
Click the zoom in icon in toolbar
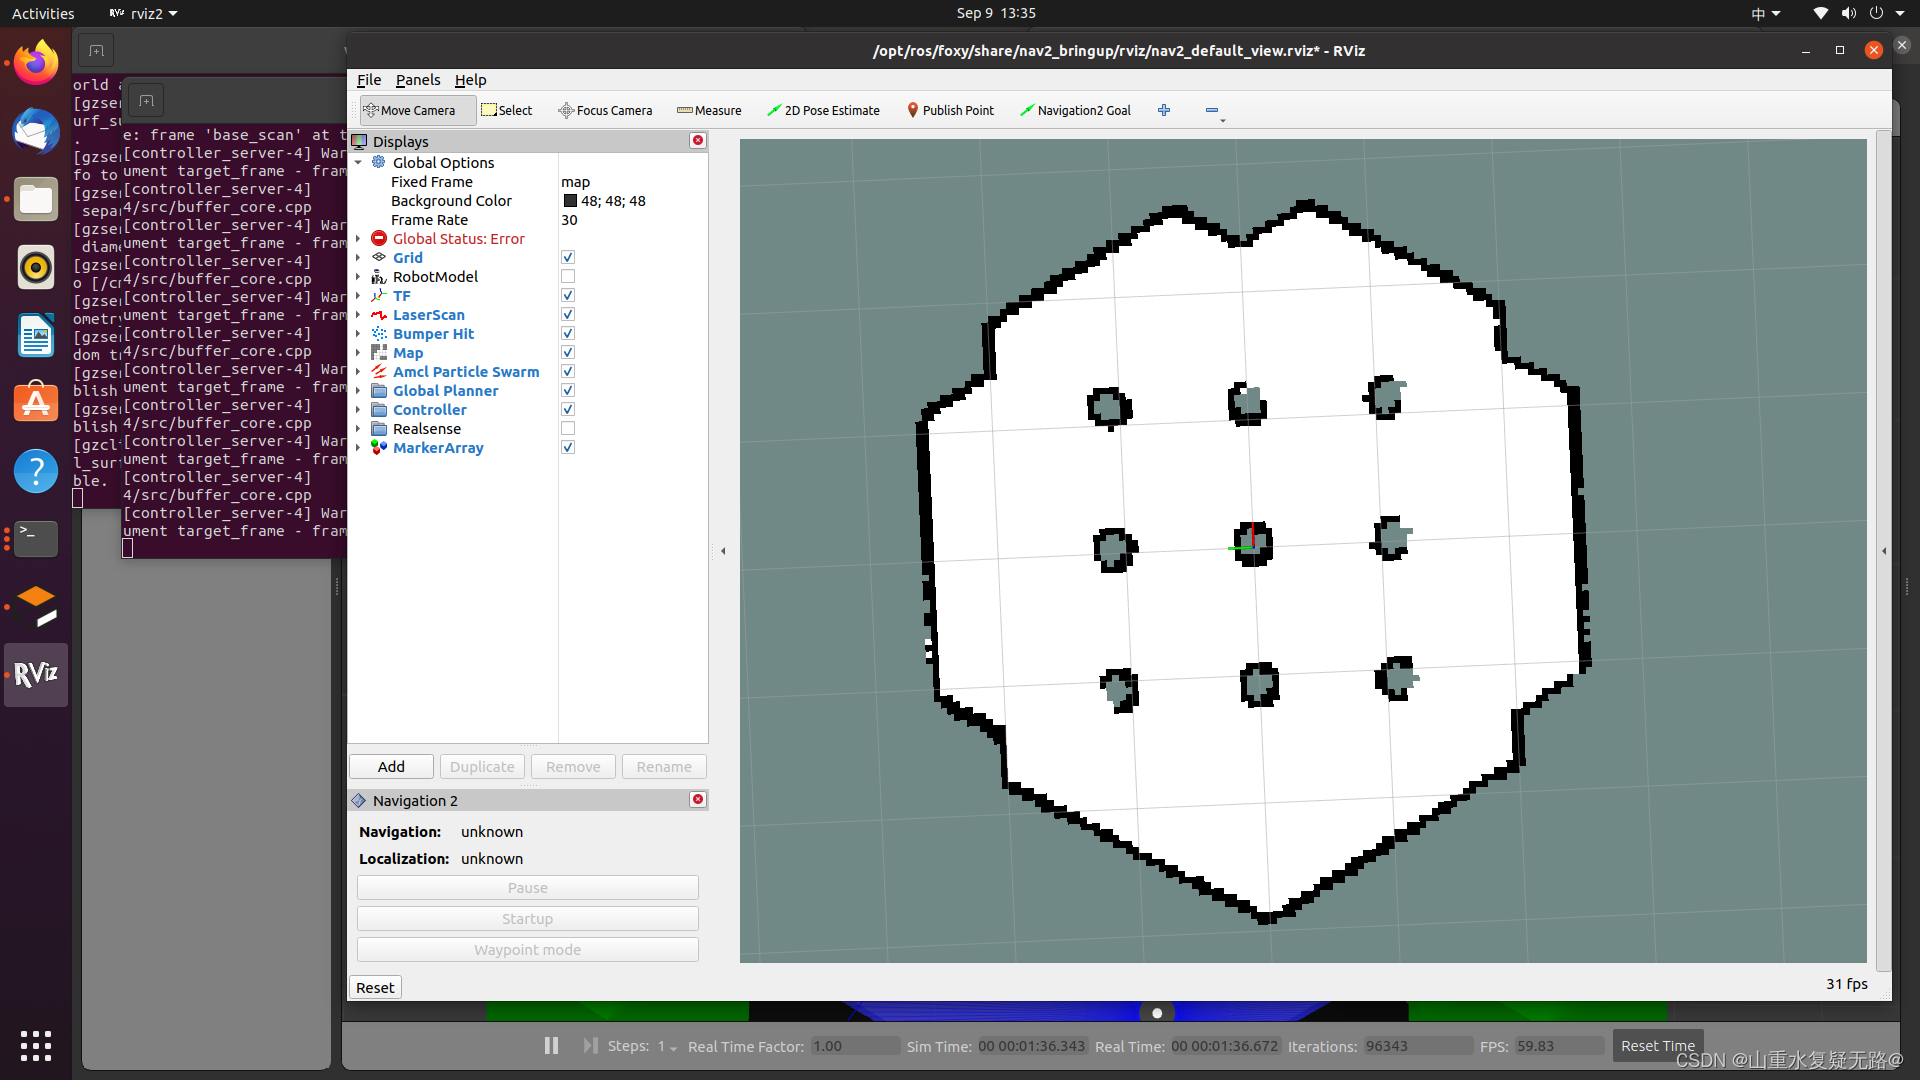click(1163, 109)
